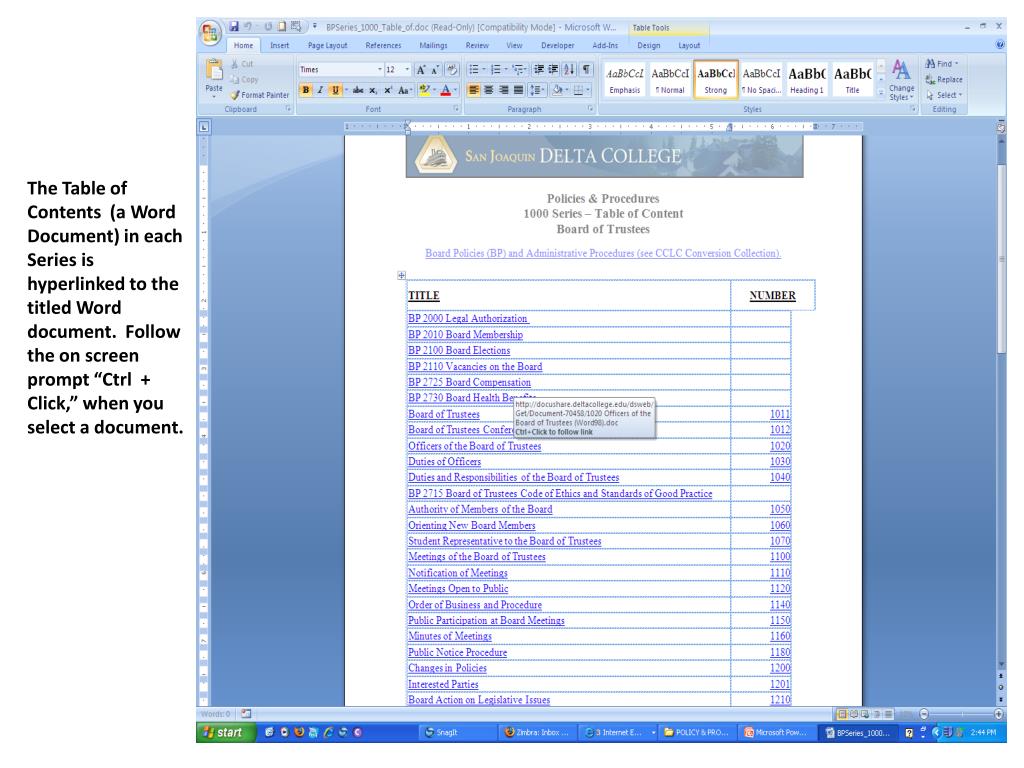Image resolution: width=1024 pixels, height=768 pixels.
Task: Toggle Underline formatting
Action: click(335, 90)
